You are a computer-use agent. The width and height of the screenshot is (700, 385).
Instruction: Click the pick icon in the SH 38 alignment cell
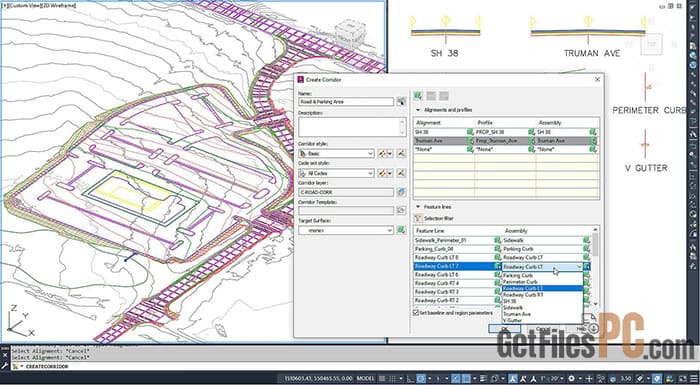470,132
